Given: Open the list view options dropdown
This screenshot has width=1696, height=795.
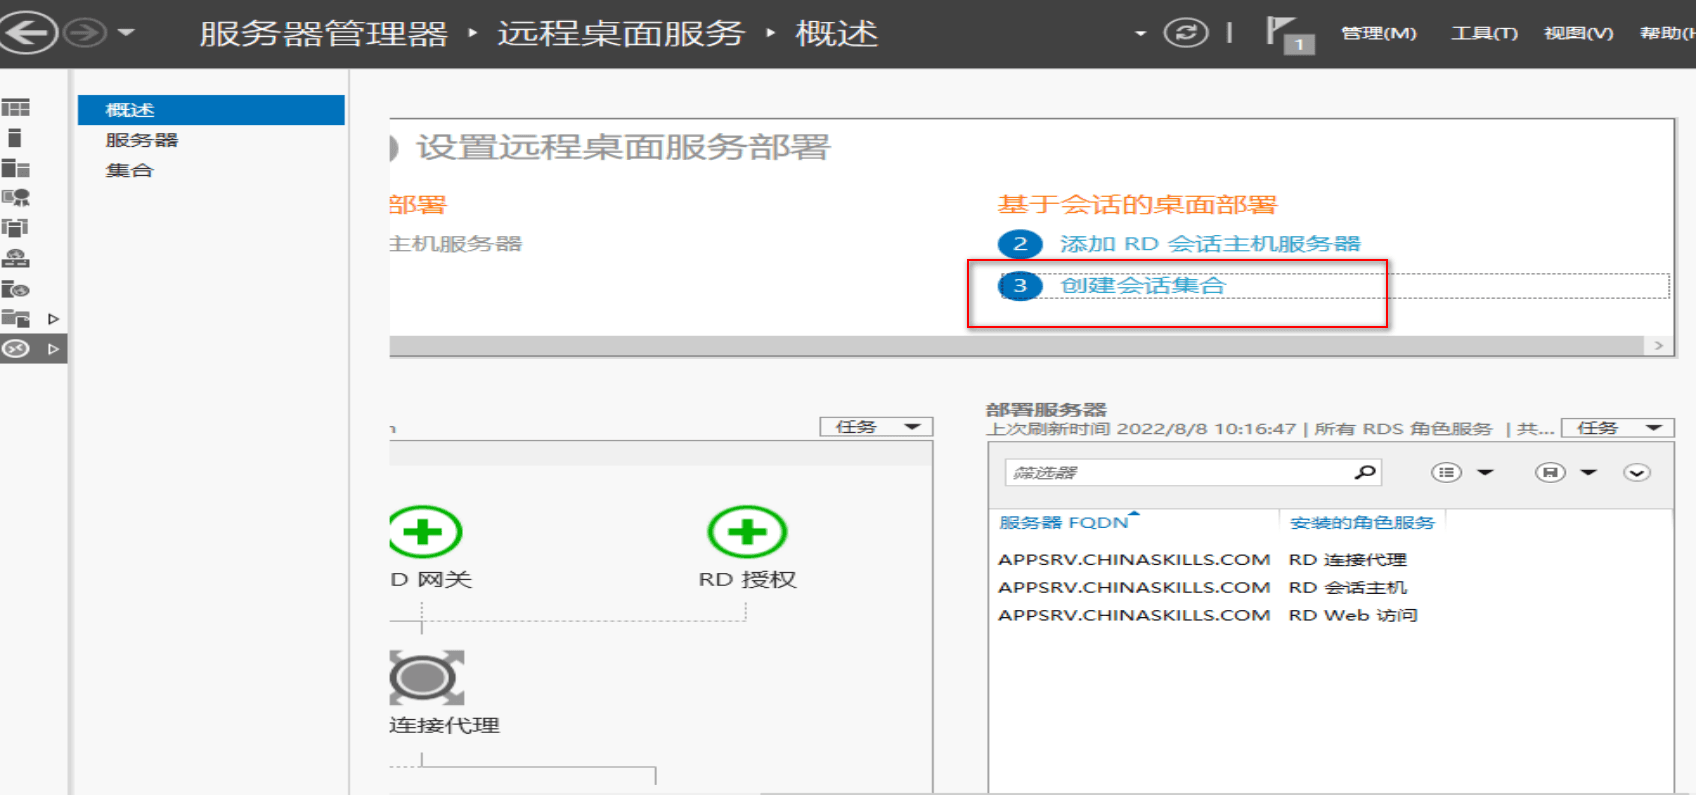Looking at the screenshot, I should (x=1462, y=472).
